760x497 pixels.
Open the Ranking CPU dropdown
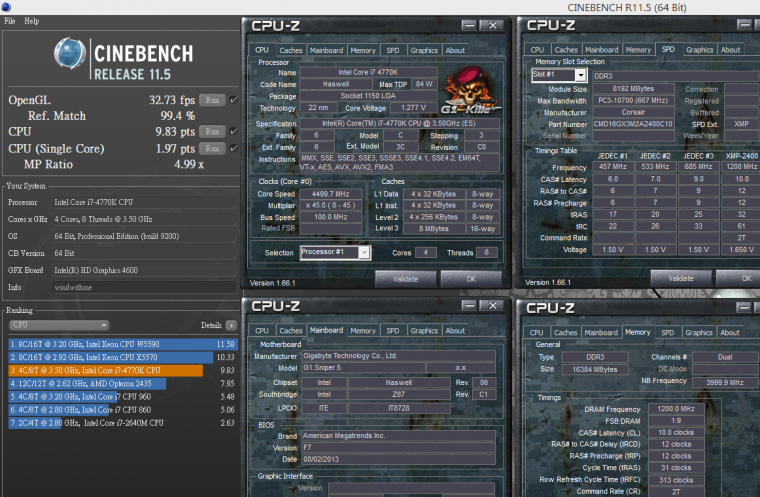59,325
